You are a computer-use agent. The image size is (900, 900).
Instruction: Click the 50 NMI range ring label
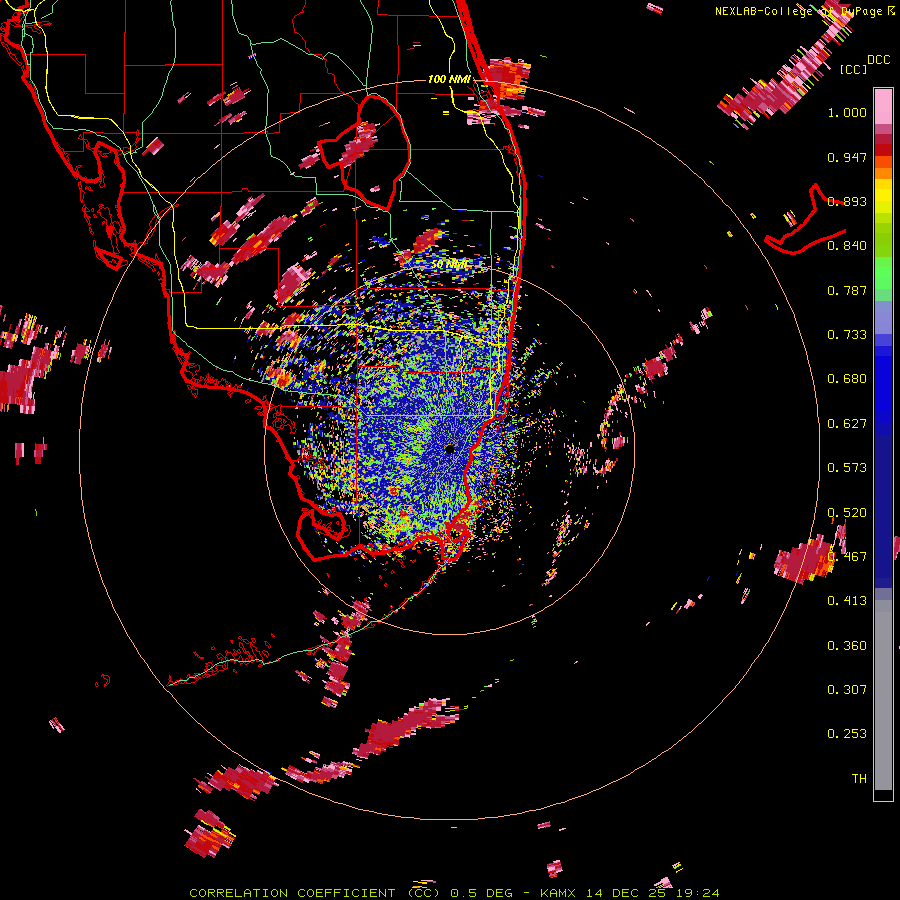click(x=450, y=265)
